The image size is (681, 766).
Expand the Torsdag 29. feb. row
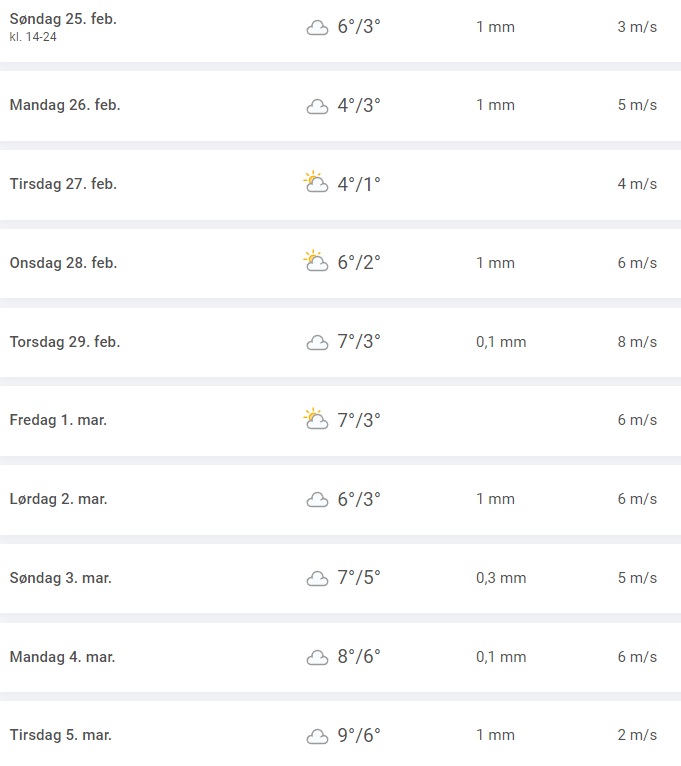click(x=65, y=342)
